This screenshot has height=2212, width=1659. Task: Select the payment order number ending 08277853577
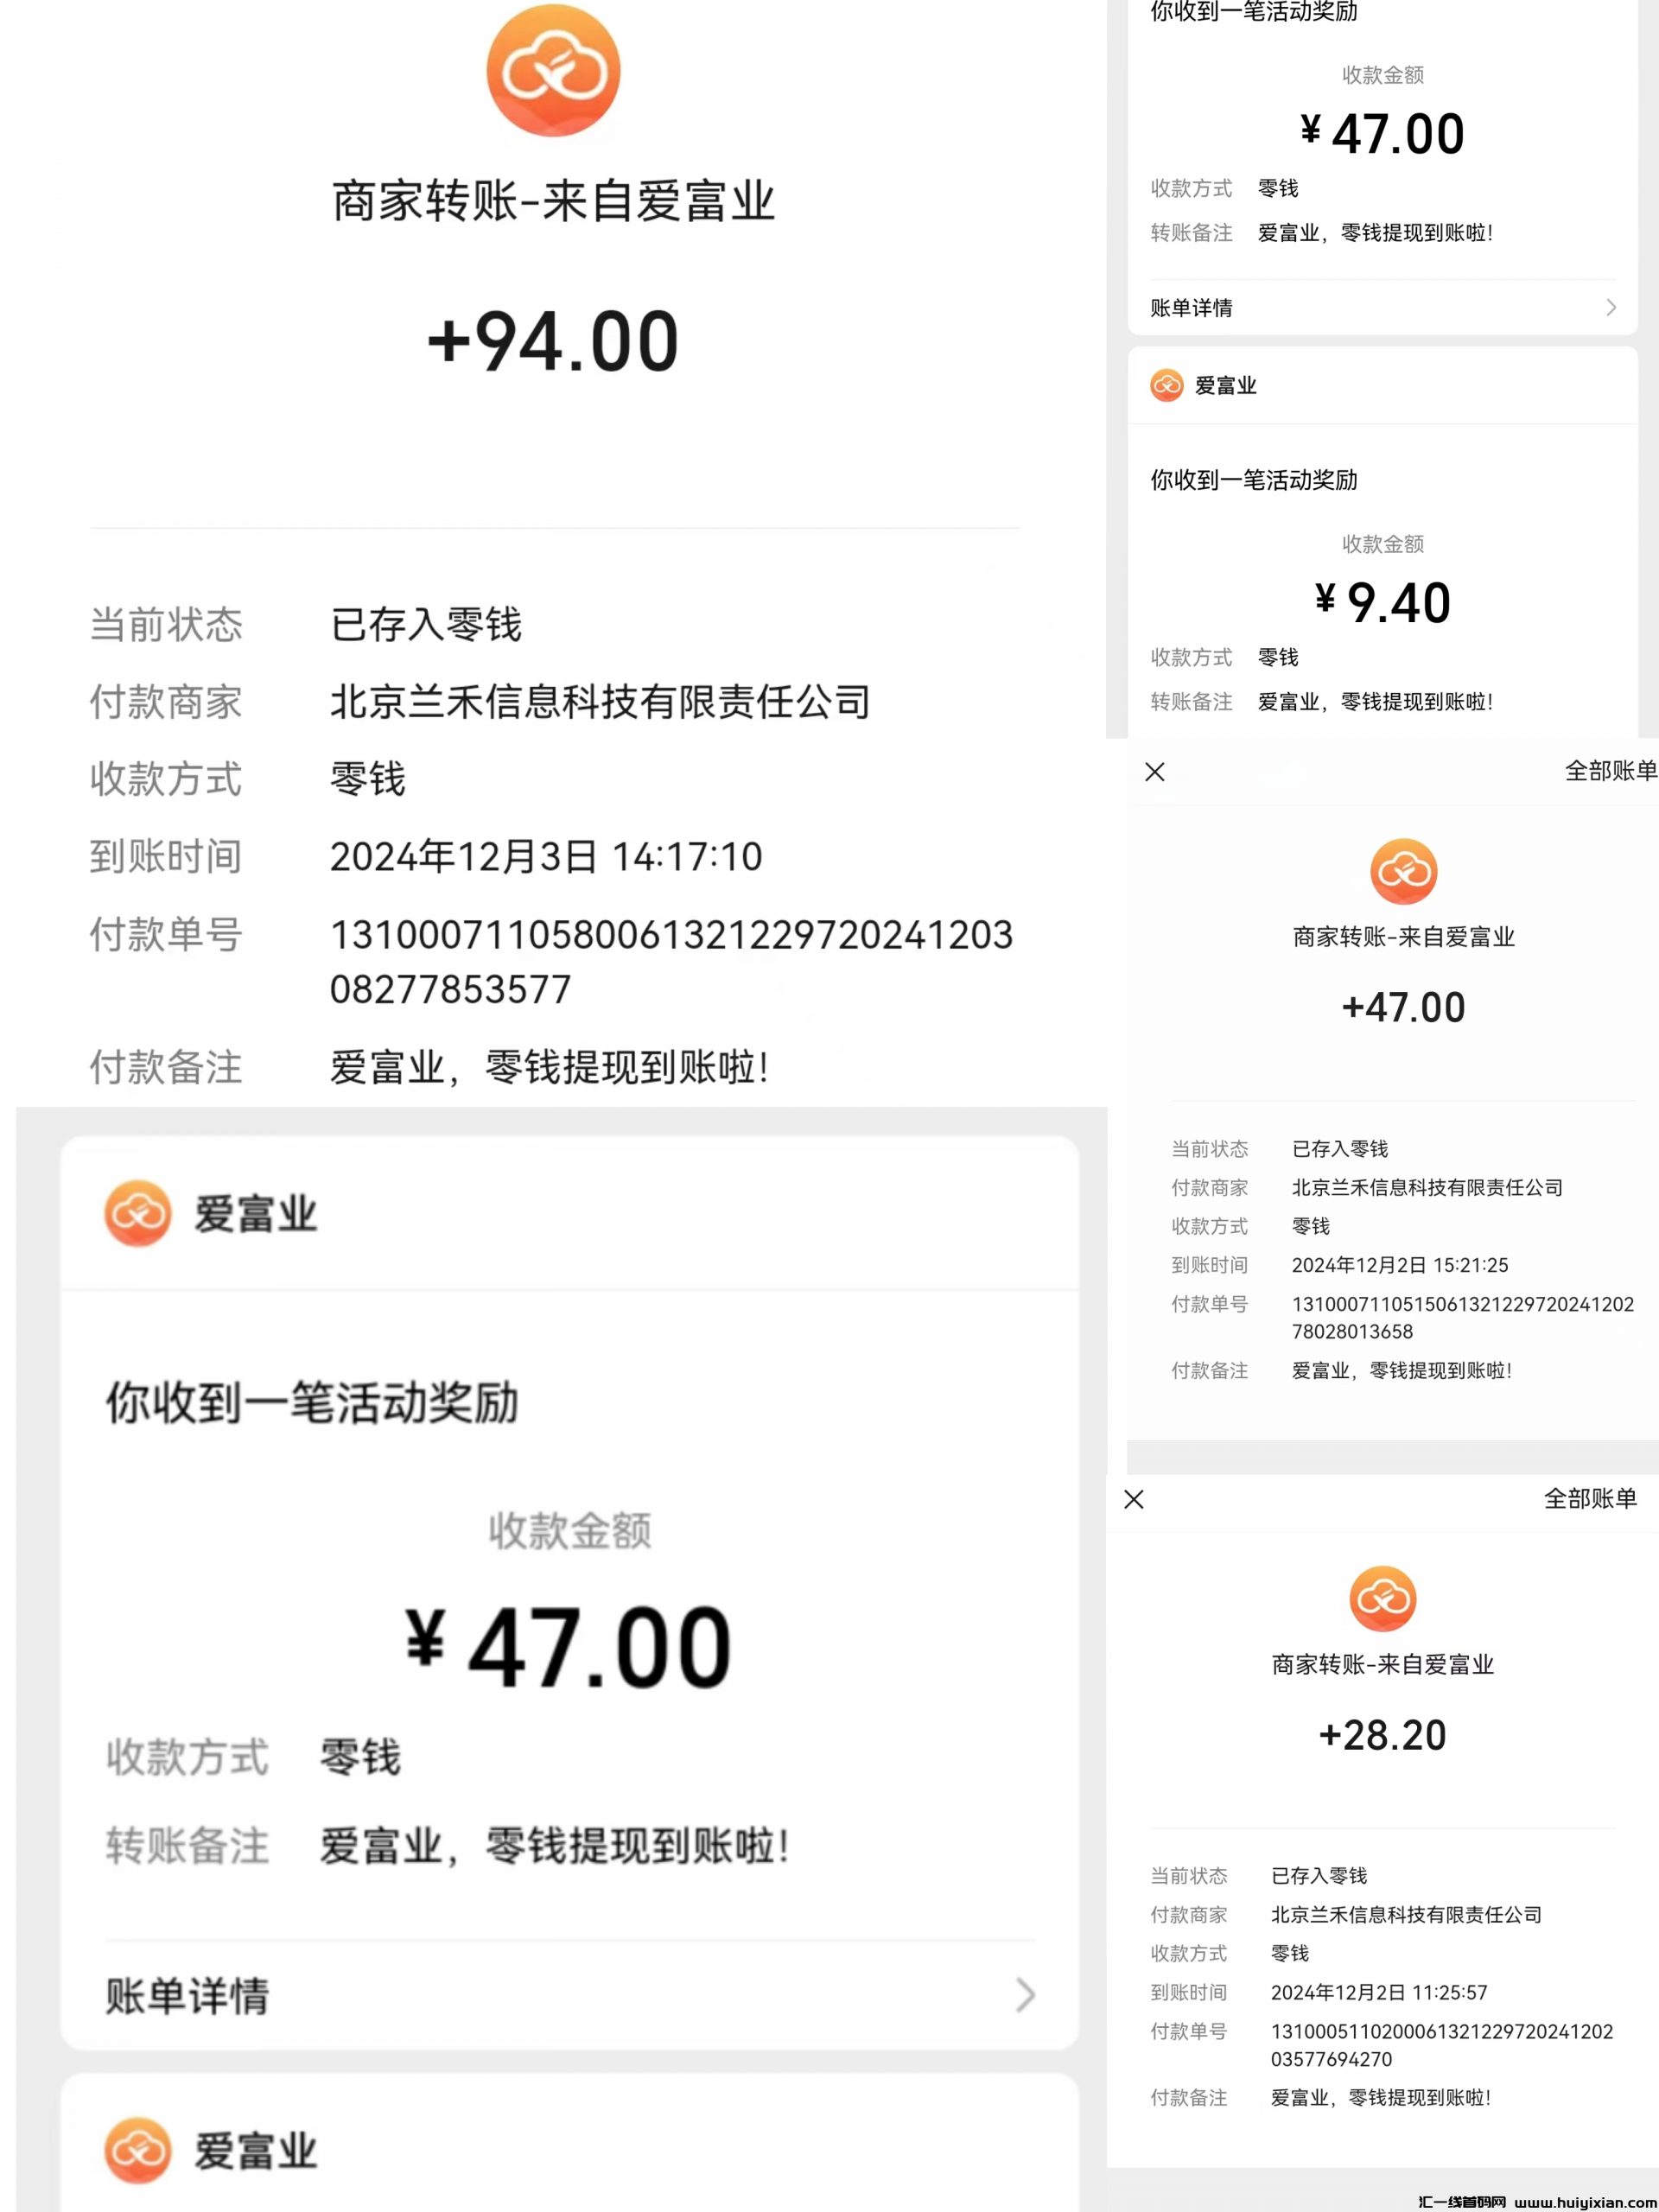pyautogui.click(x=670, y=961)
